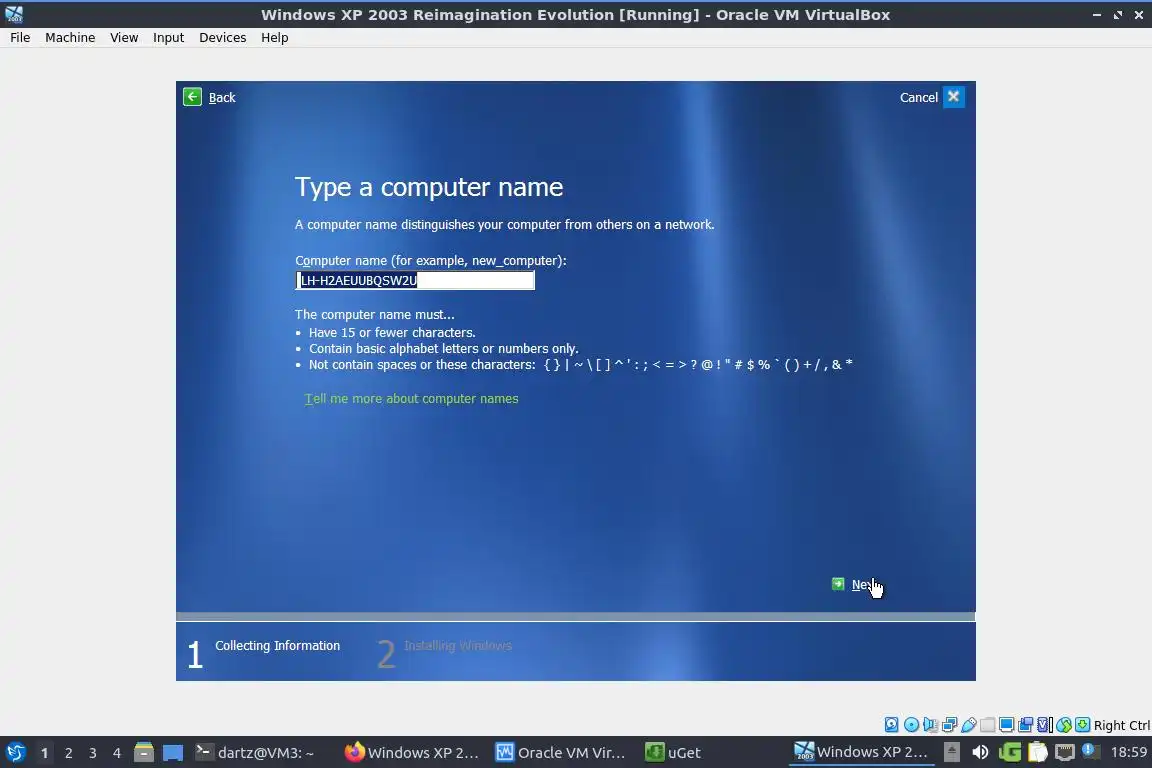This screenshot has height=768, width=1152.
Task: Click the eject removable media tray icon
Action: (952, 752)
